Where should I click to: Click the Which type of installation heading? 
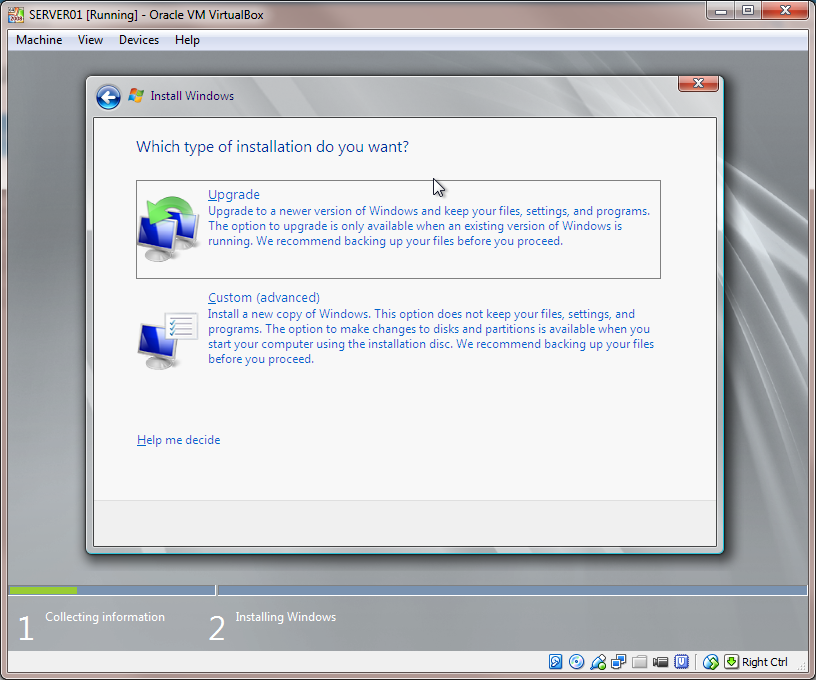pyautogui.click(x=273, y=147)
